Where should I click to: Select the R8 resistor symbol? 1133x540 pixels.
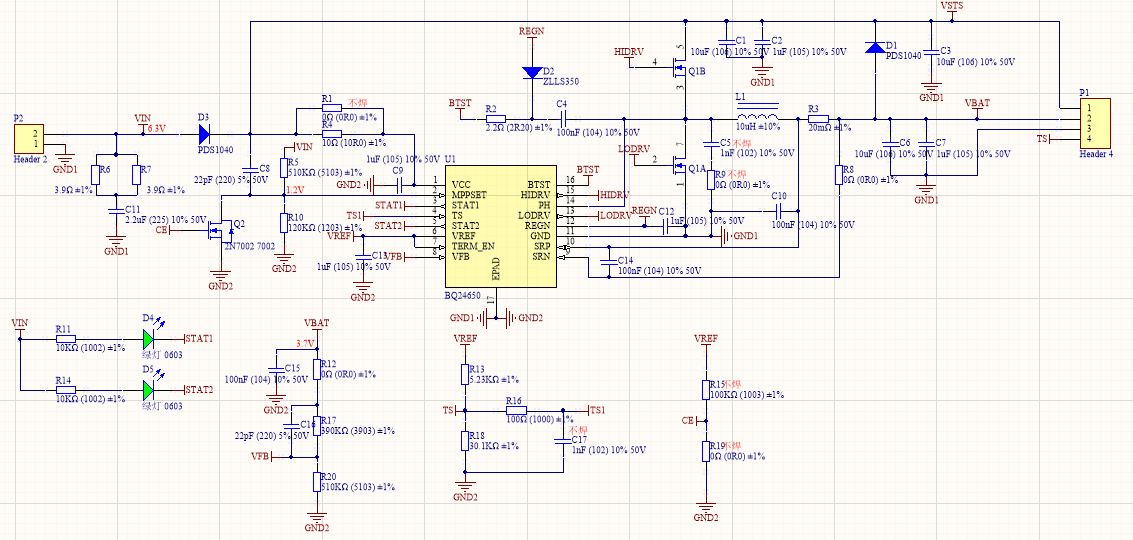tap(838, 174)
